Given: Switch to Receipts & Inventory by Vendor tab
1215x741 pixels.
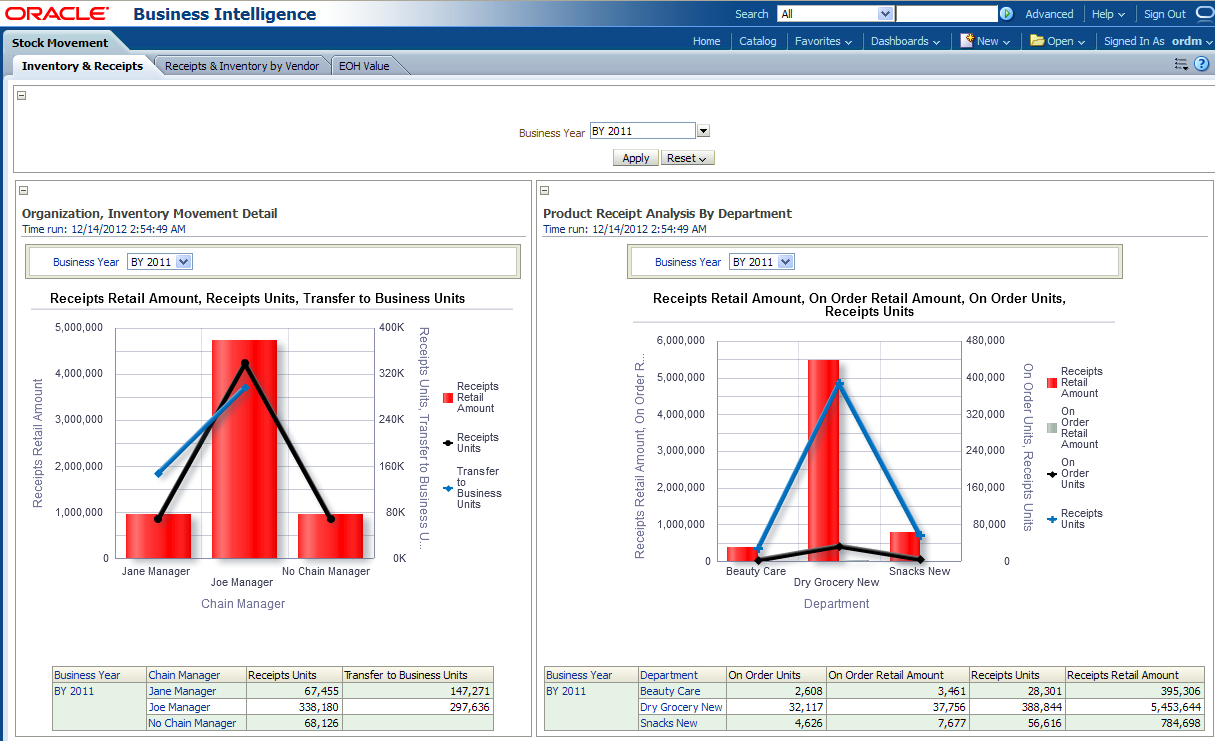Looking at the screenshot, I should click(242, 66).
